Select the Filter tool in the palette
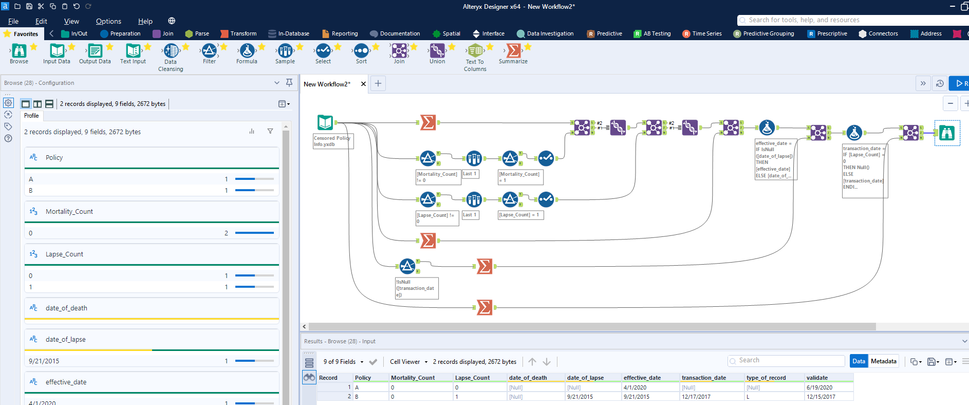Image resolution: width=969 pixels, height=405 pixels. pyautogui.click(x=209, y=51)
